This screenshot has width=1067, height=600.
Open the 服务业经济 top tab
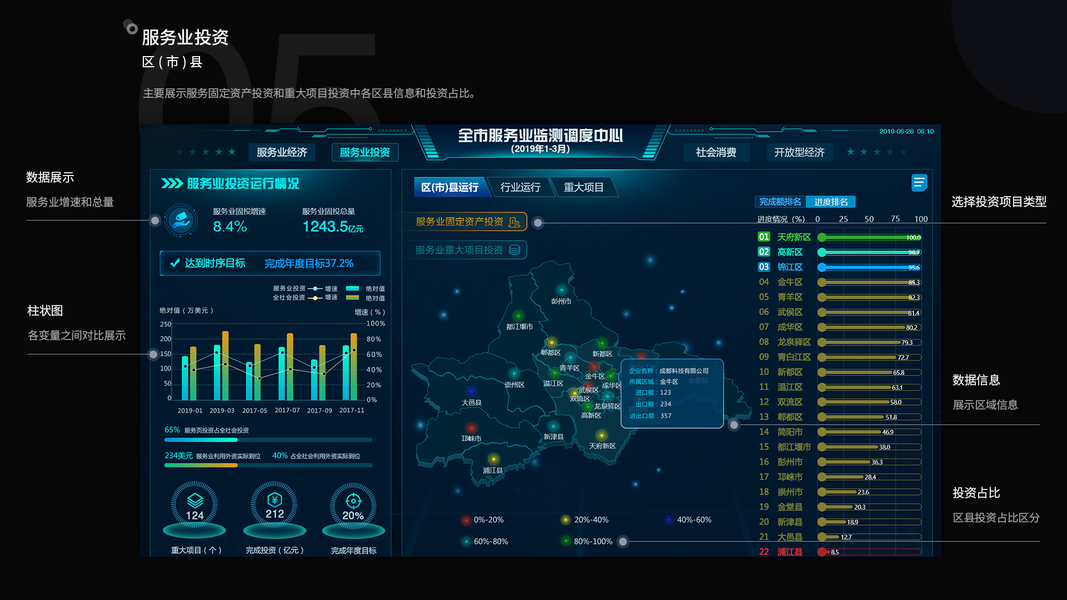pos(282,152)
